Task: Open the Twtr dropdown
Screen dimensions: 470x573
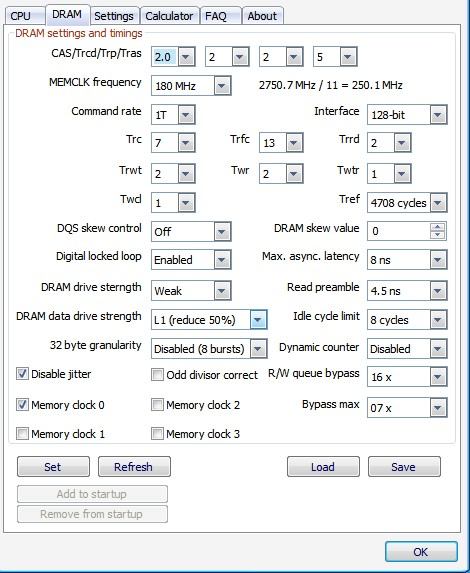Action: coord(389,174)
